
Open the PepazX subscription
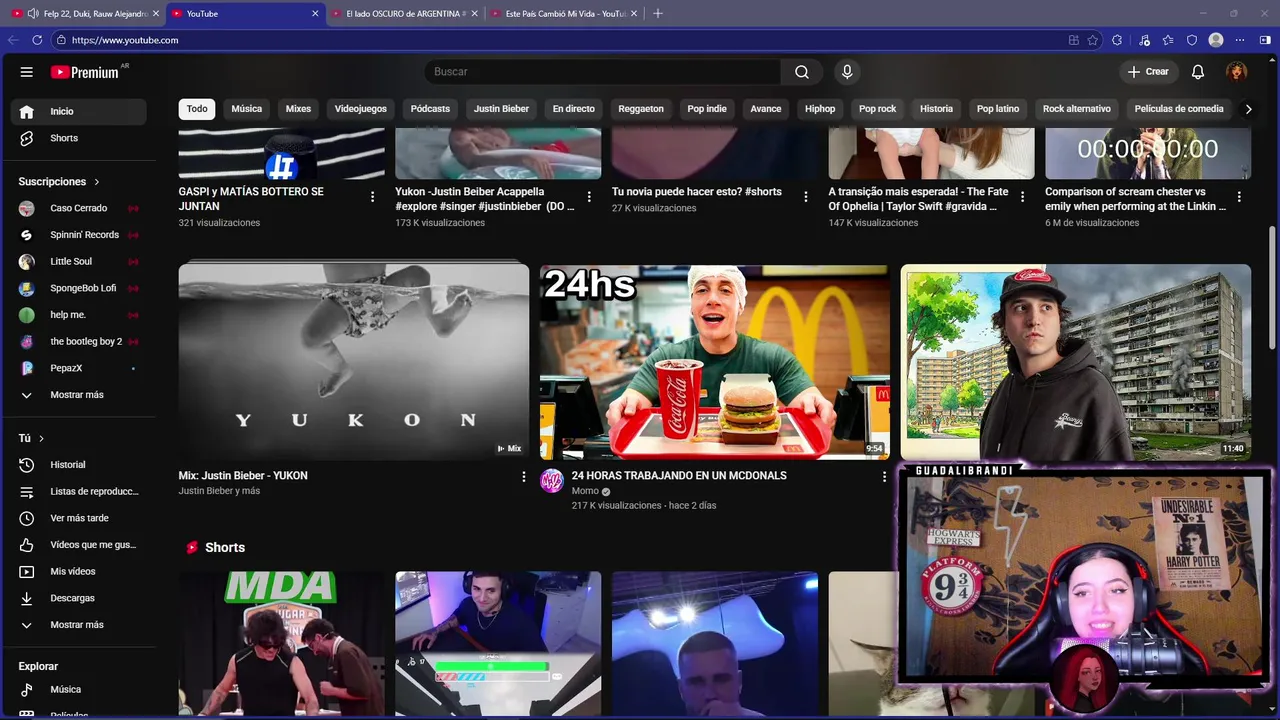pyautogui.click(x=79, y=368)
